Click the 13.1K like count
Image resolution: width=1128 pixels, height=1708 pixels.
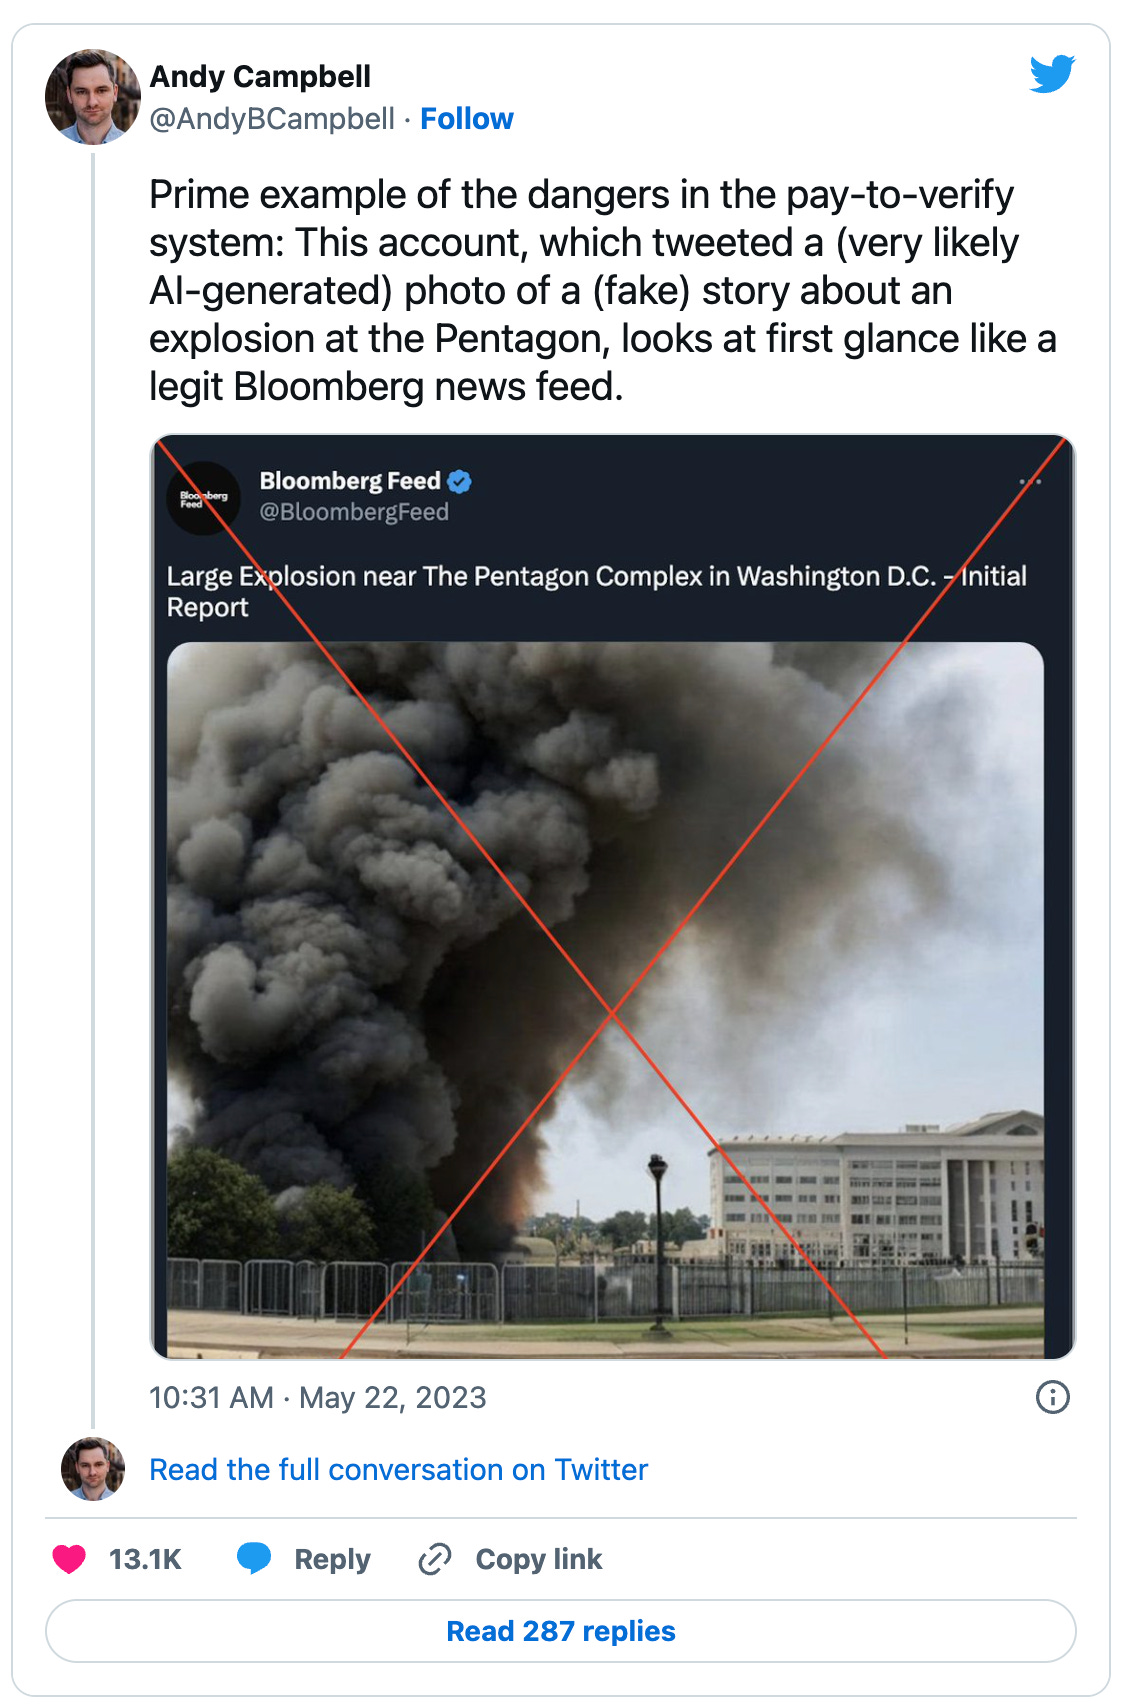coord(143,1558)
